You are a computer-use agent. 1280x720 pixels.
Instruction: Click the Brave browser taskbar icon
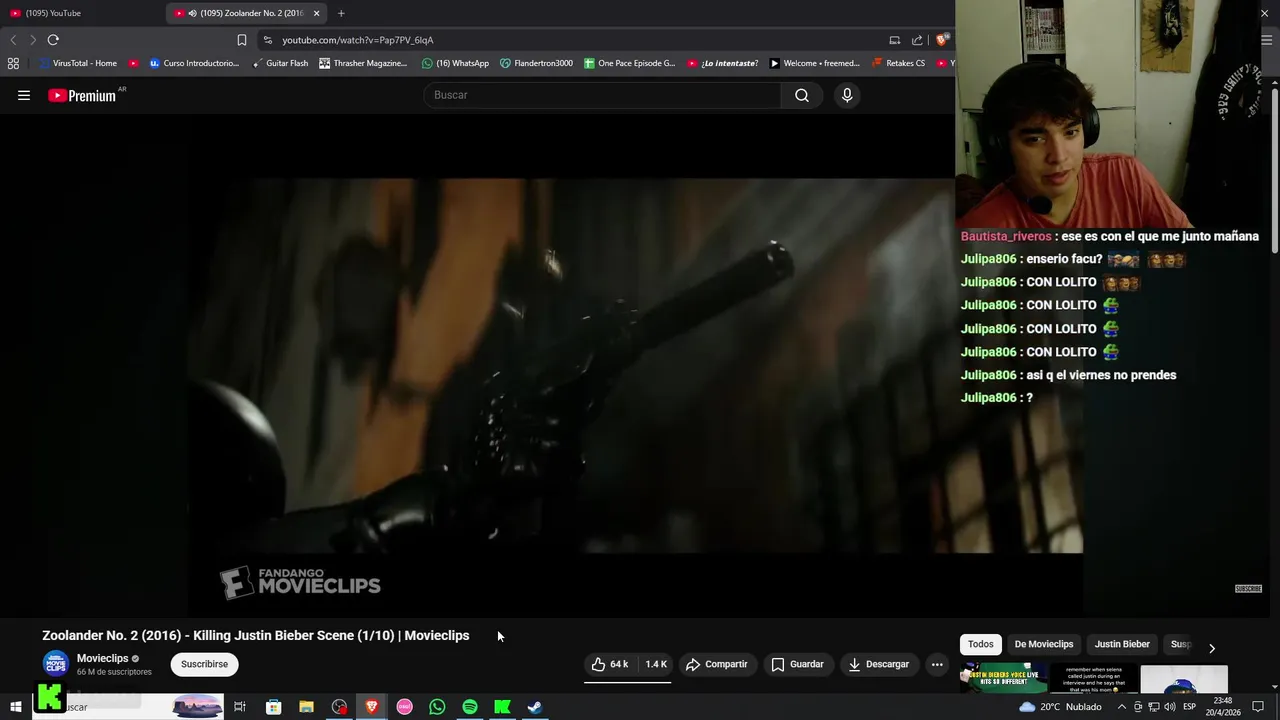[x=372, y=707]
